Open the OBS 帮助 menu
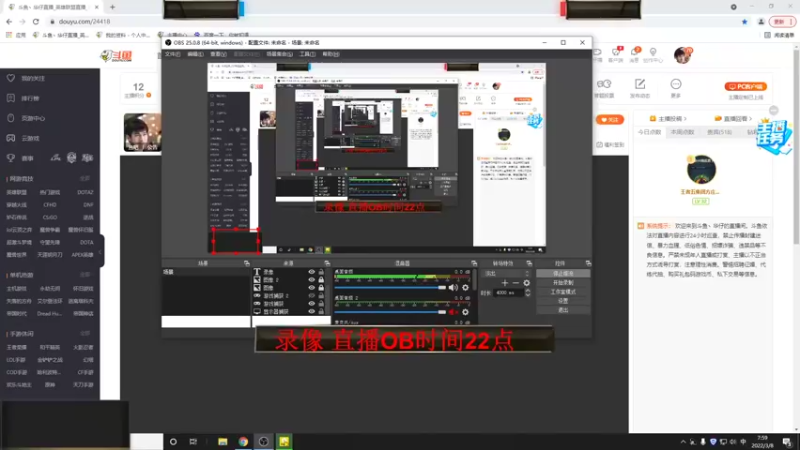The height and width of the screenshot is (450, 800). [x=331, y=54]
